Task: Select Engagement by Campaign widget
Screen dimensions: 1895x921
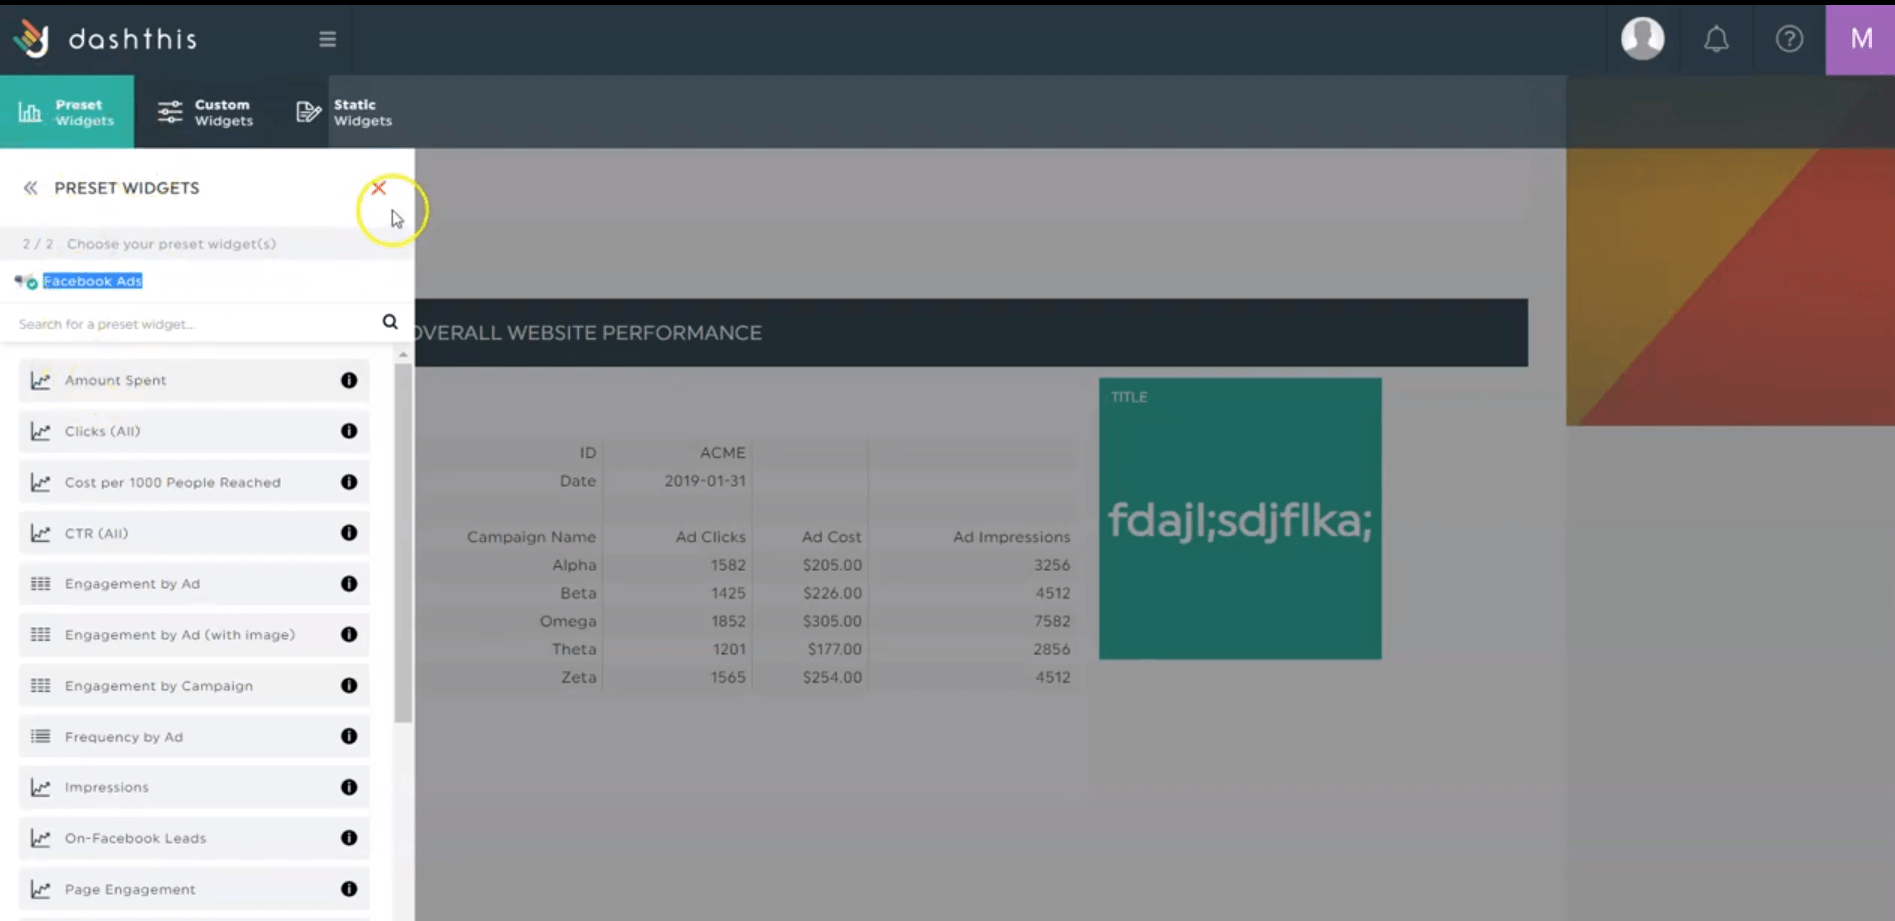Action: [x=194, y=686]
